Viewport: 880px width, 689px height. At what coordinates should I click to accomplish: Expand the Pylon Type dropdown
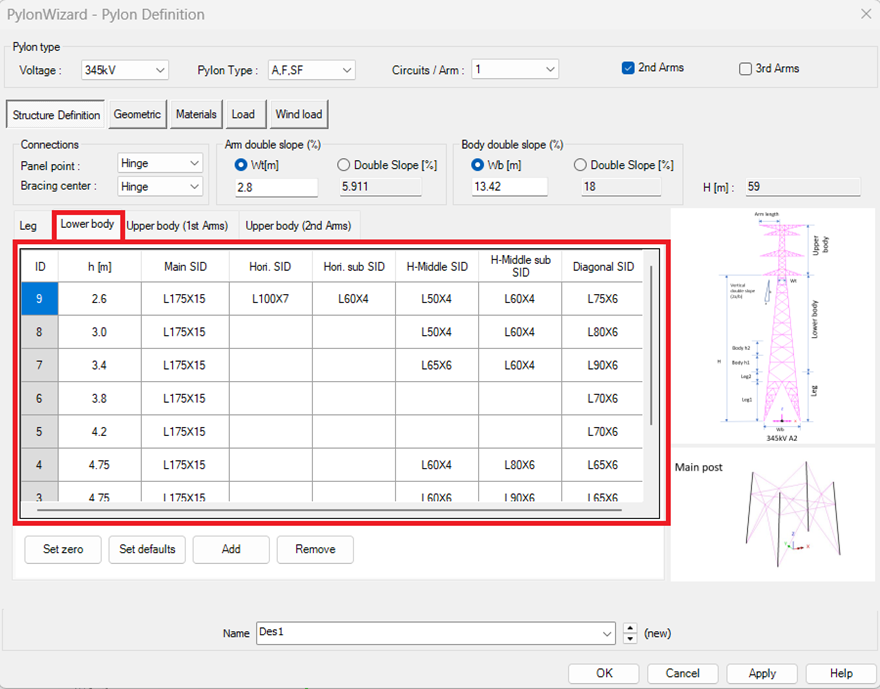312,70
